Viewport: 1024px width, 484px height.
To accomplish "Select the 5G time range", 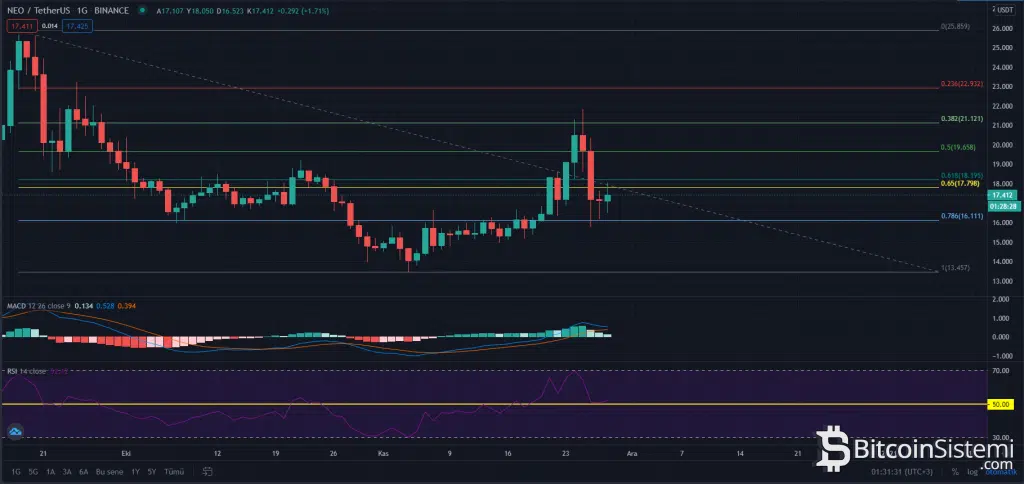I will pos(33,472).
